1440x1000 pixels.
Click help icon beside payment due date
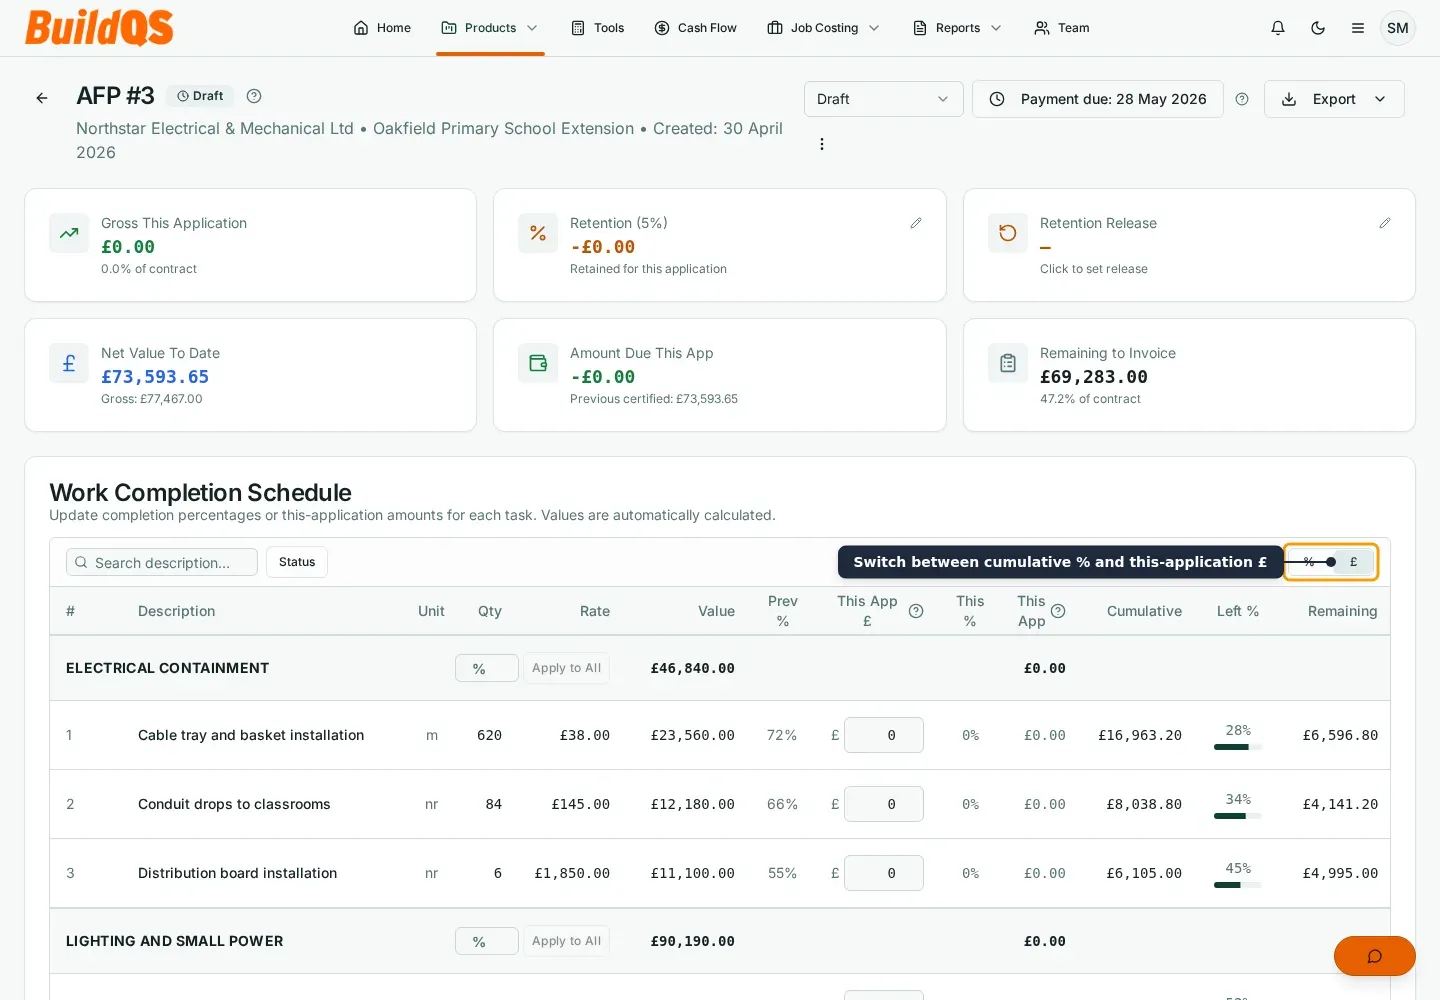click(x=1242, y=99)
